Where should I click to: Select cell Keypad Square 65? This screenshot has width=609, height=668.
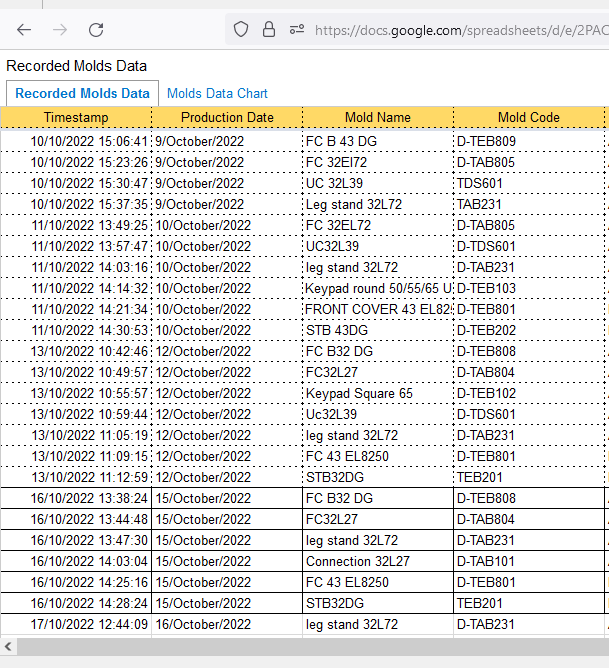click(378, 393)
